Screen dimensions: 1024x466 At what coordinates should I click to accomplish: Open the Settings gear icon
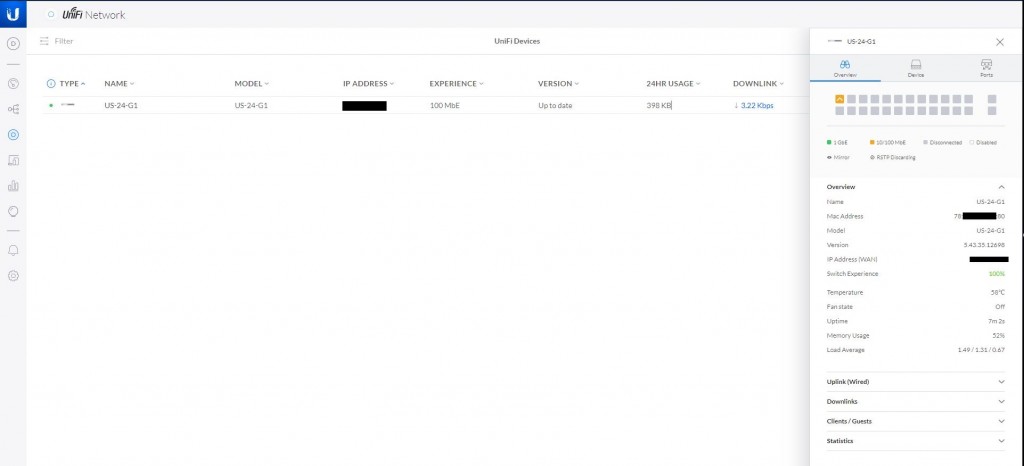click(x=13, y=276)
